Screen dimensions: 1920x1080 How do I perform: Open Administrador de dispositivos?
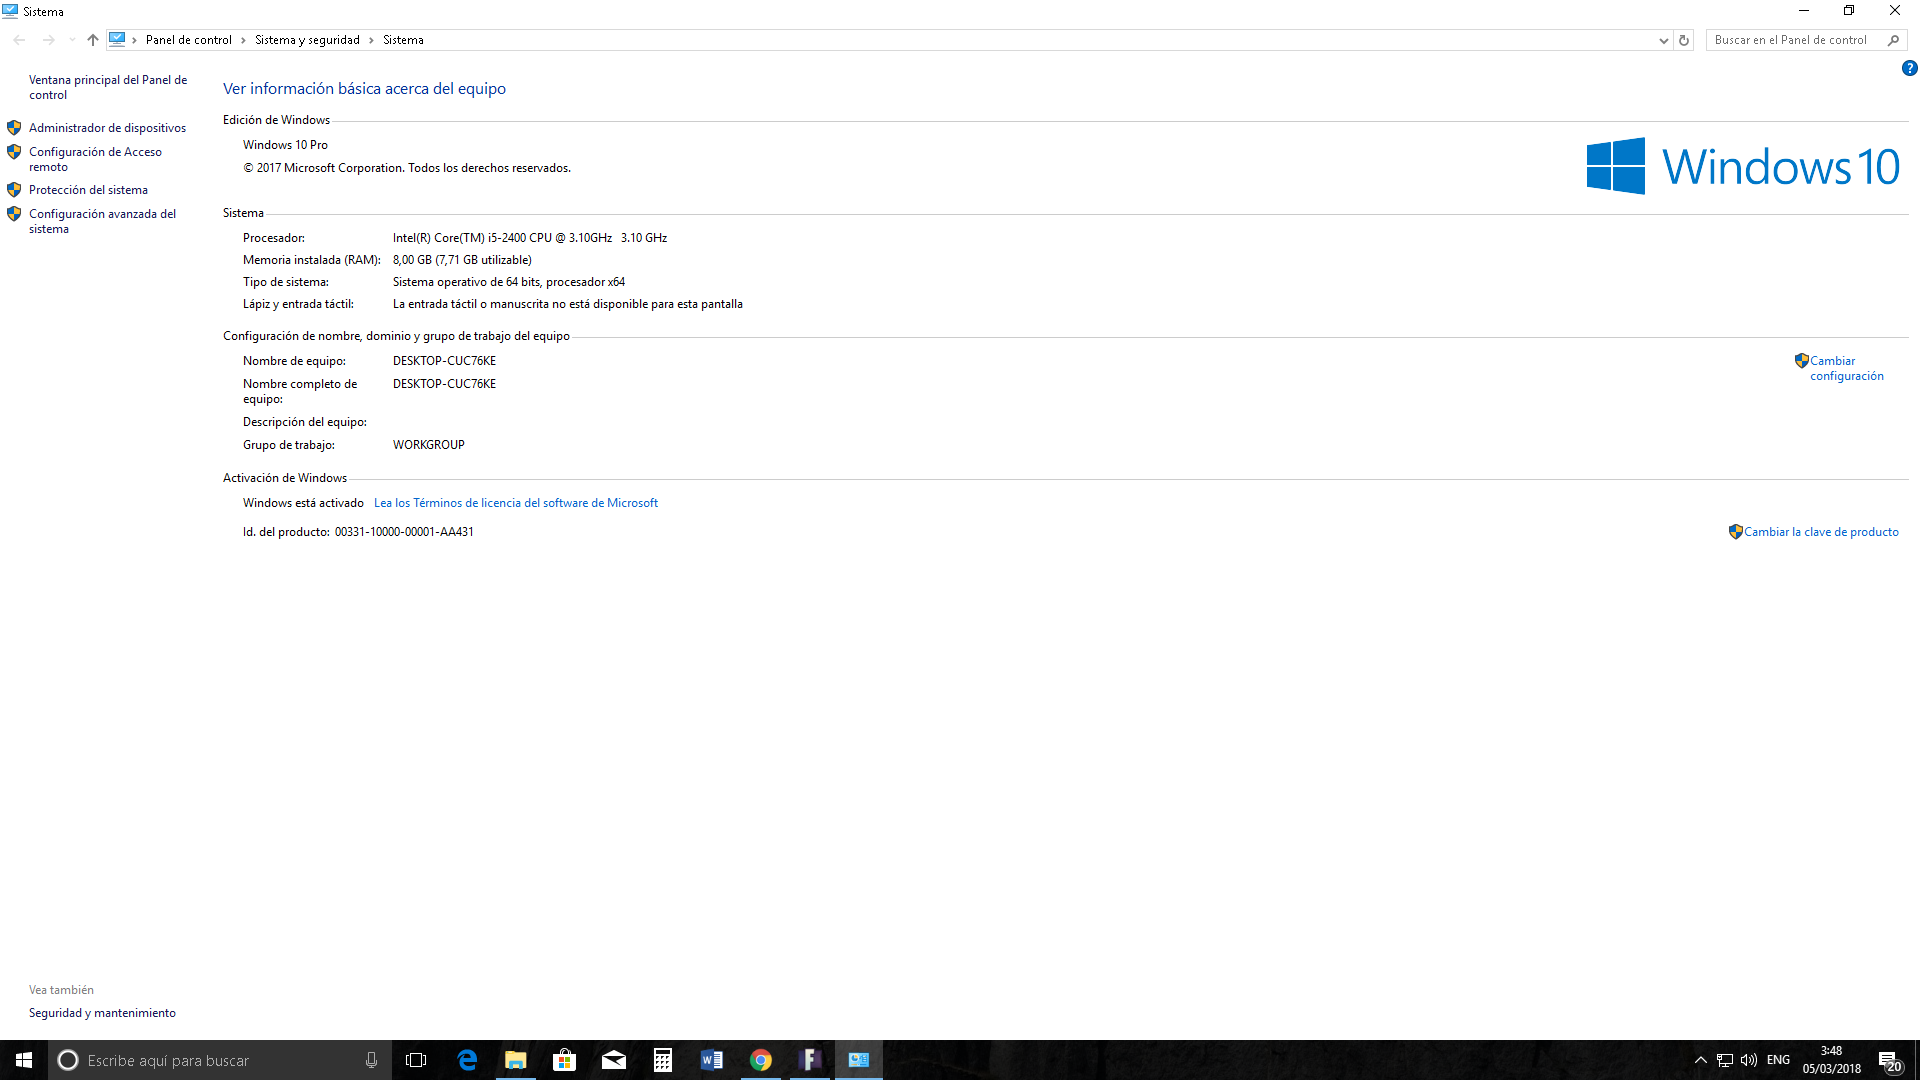(x=107, y=128)
